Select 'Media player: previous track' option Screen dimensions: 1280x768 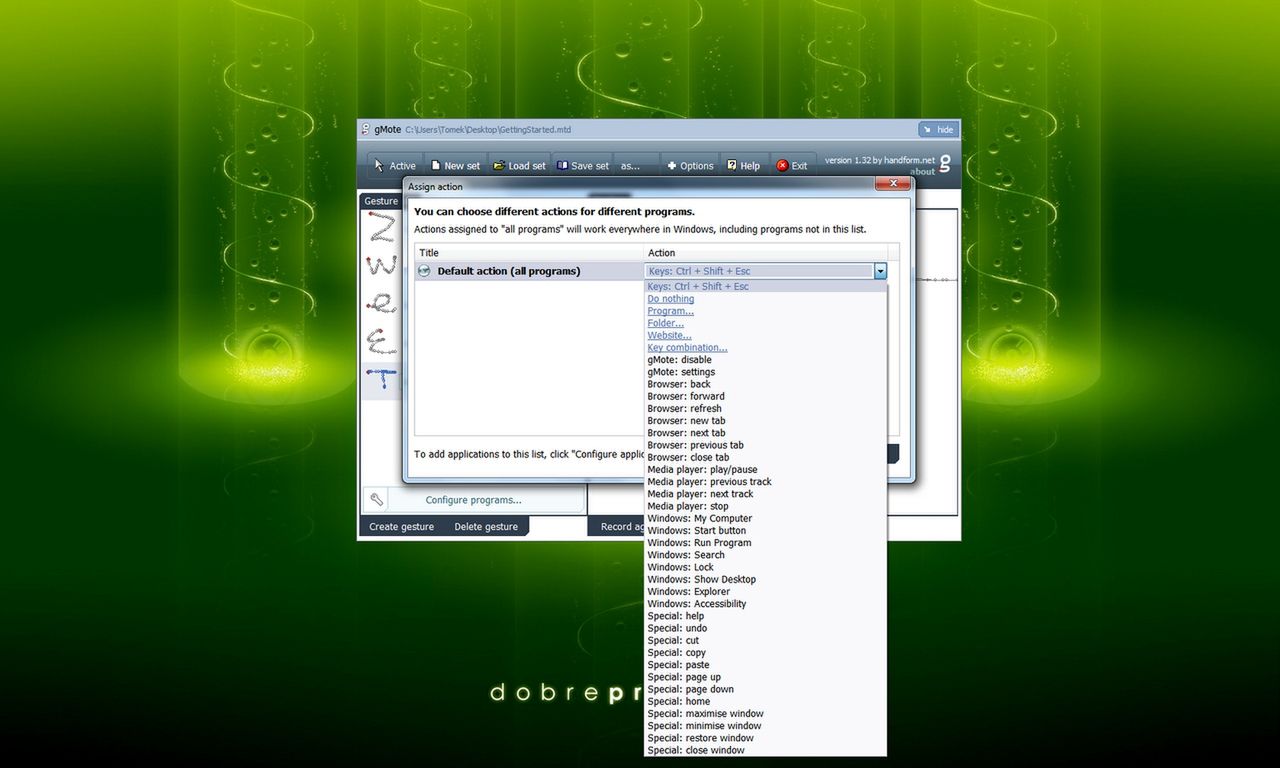(x=765, y=482)
